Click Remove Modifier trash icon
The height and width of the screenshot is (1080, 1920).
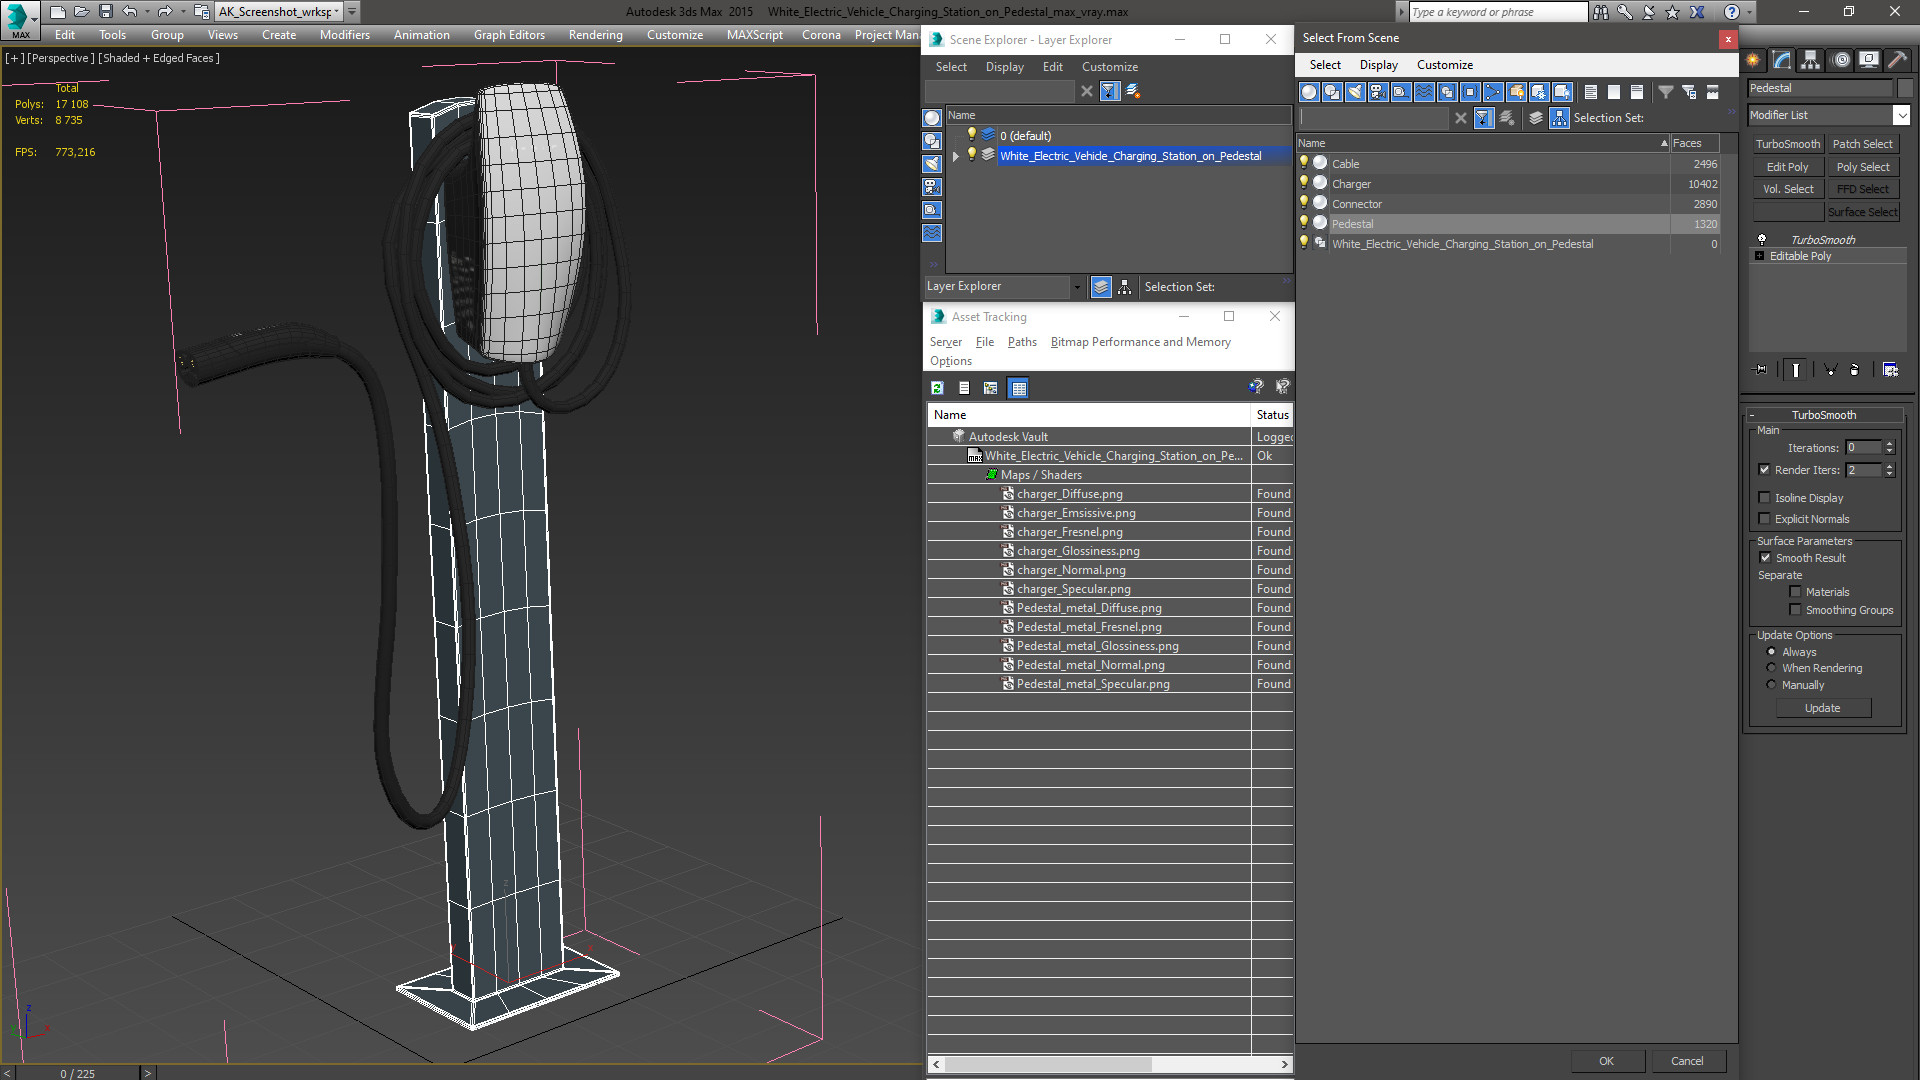click(x=1855, y=370)
